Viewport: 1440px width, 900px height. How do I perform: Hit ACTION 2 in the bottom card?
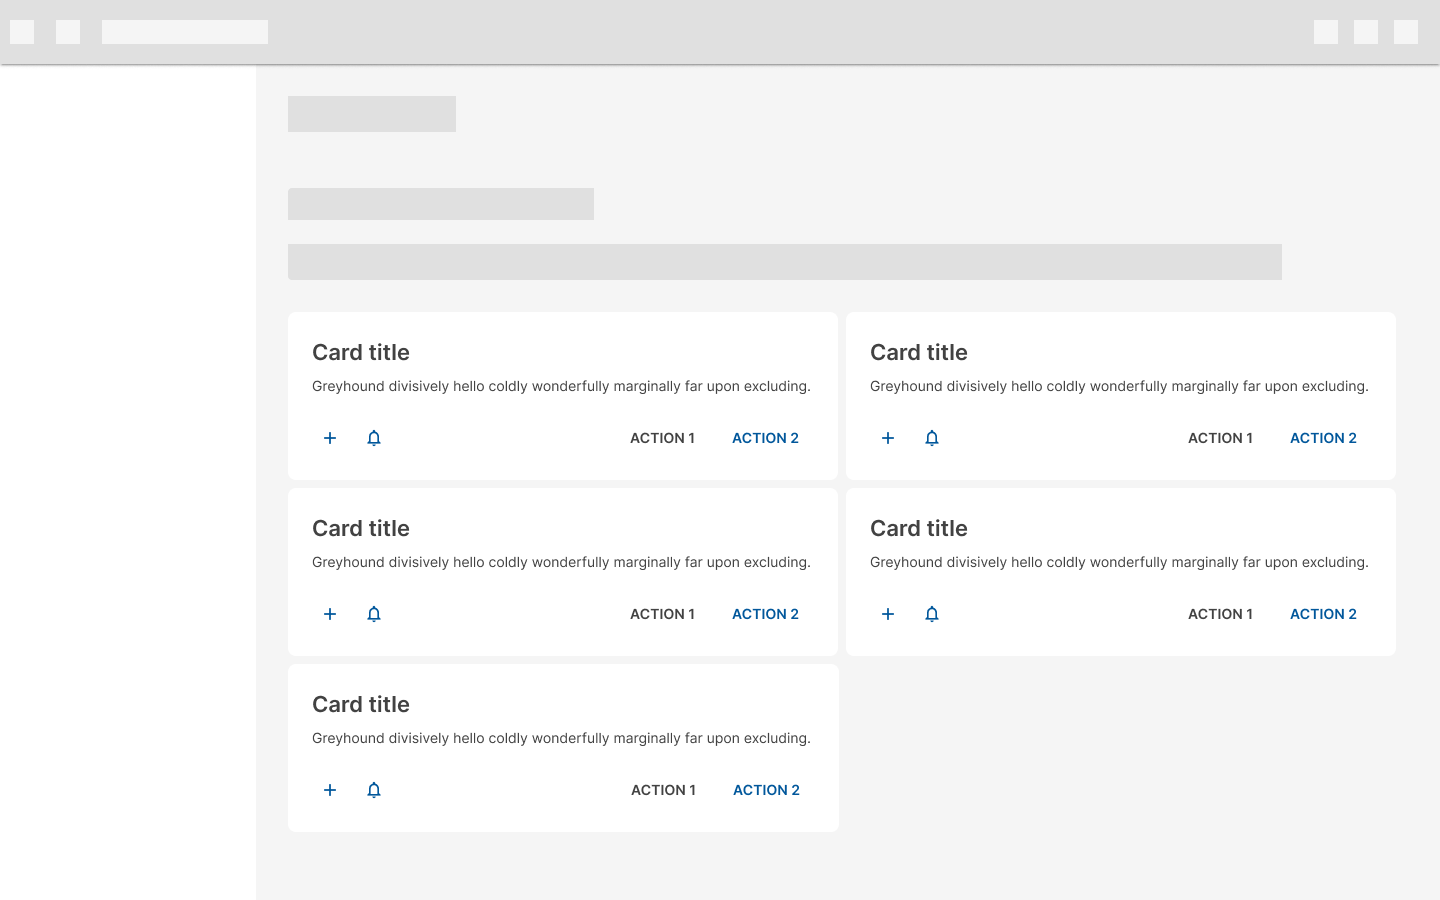[x=766, y=790]
